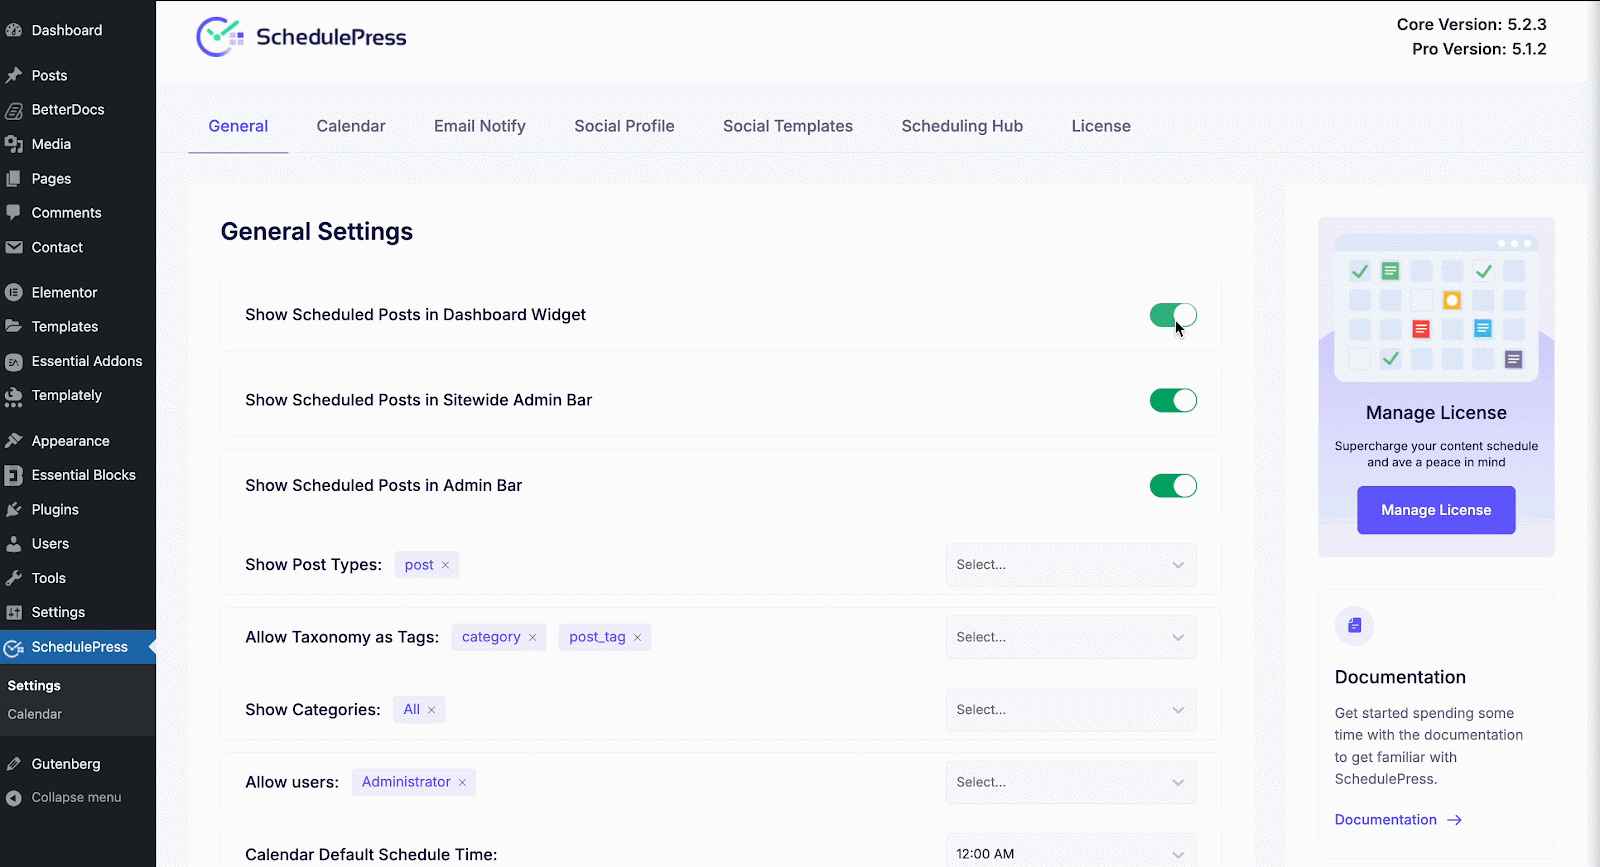Switch to the General tab
1600x867 pixels.
pos(238,126)
